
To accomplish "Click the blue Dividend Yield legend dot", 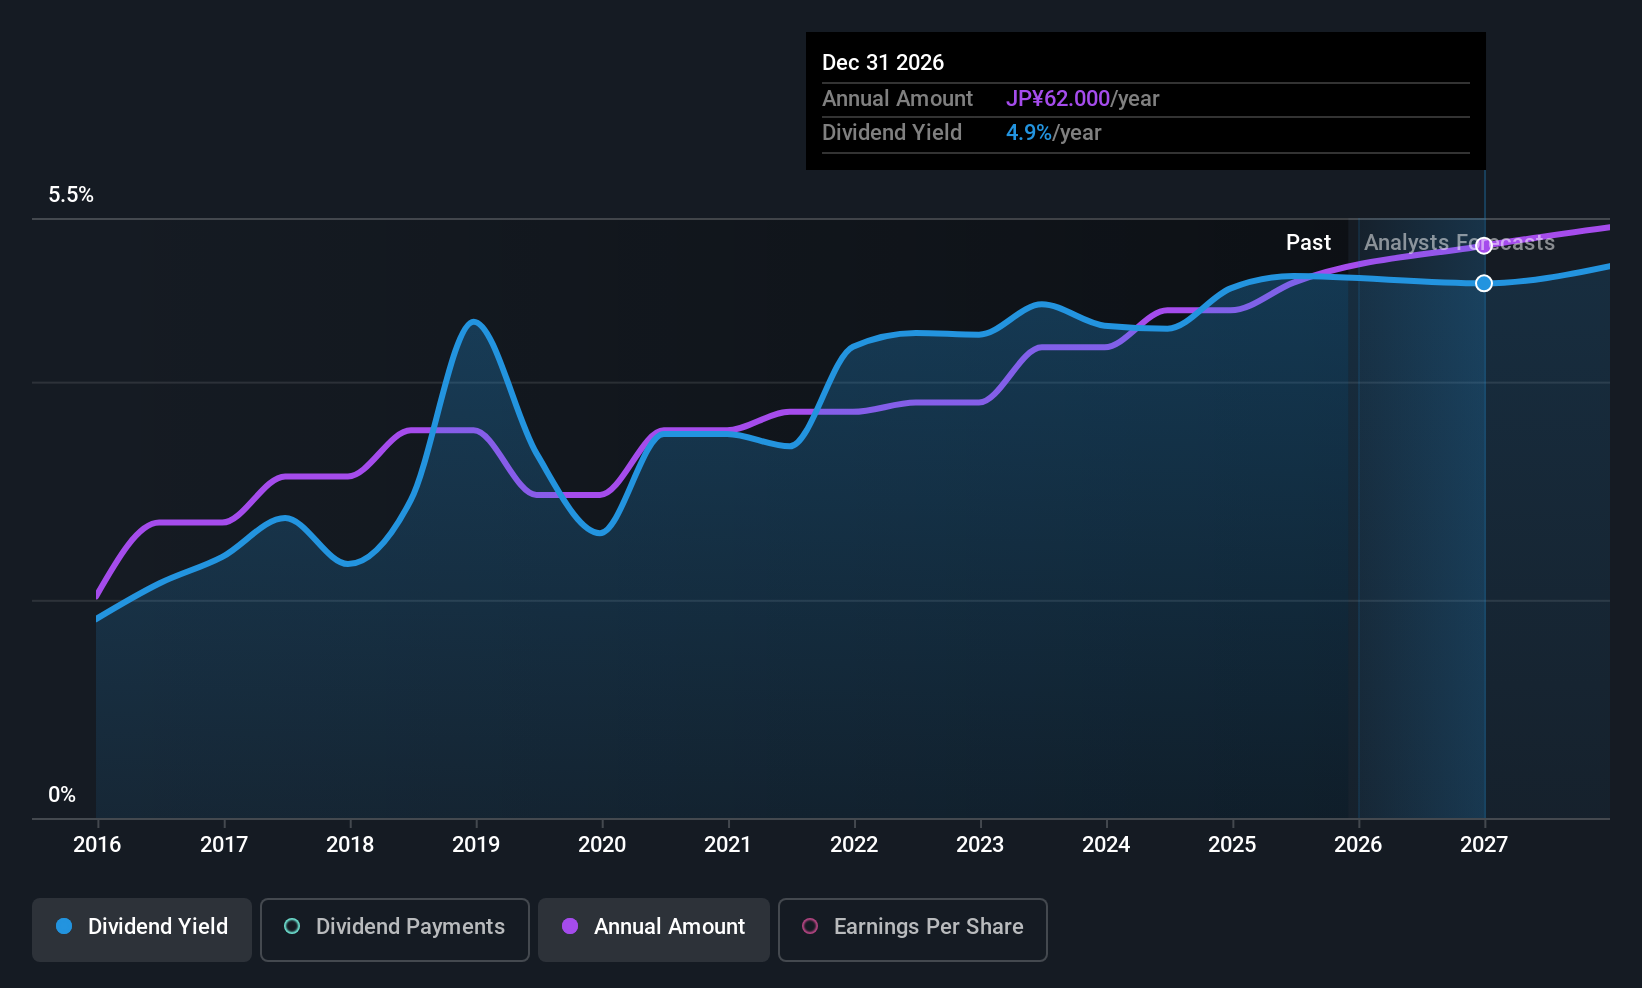I will pos(64,926).
